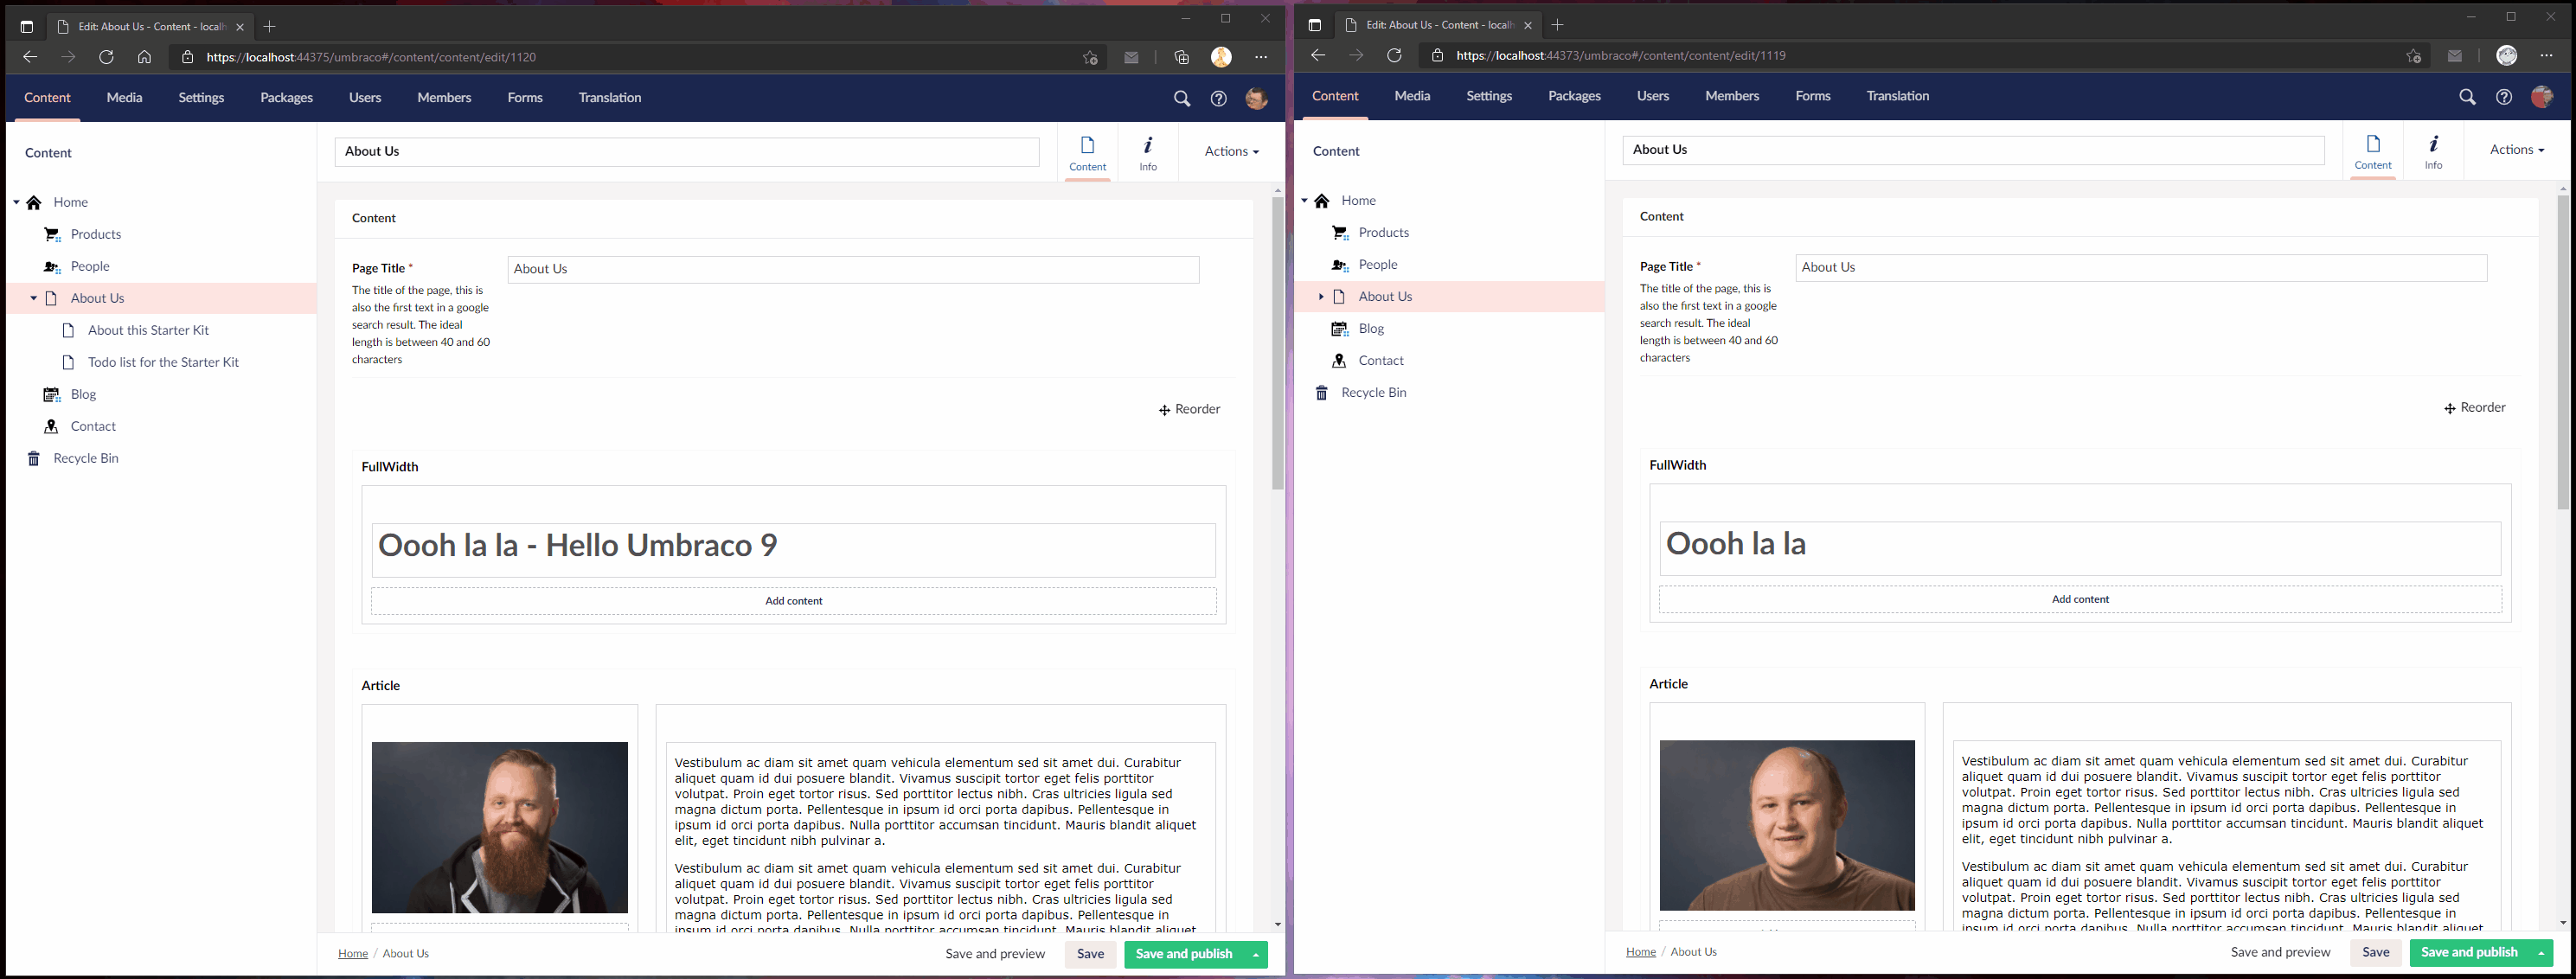
Task: Open the Home breadcrumb link
Action: (x=352, y=953)
